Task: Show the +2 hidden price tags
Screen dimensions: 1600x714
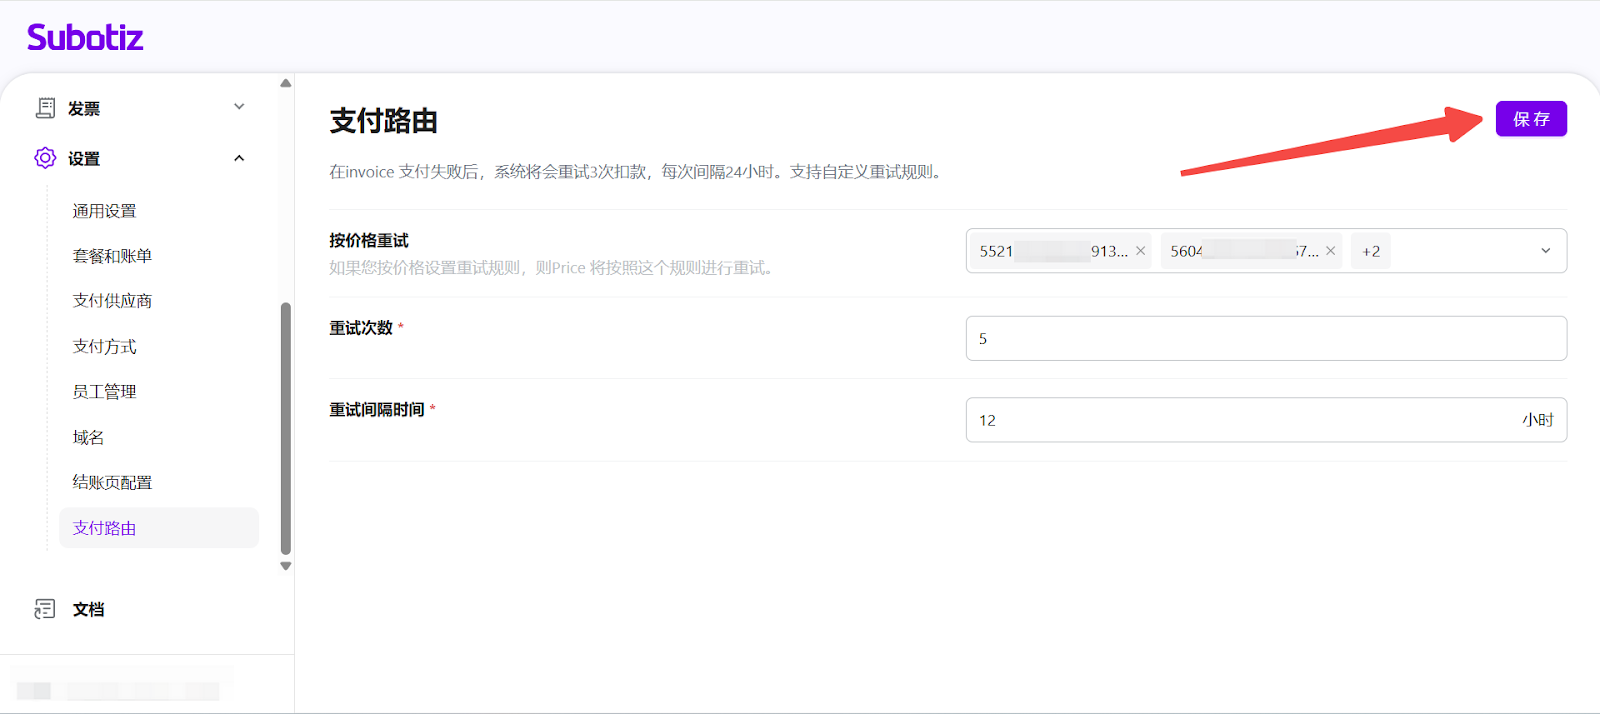Action: (x=1370, y=251)
